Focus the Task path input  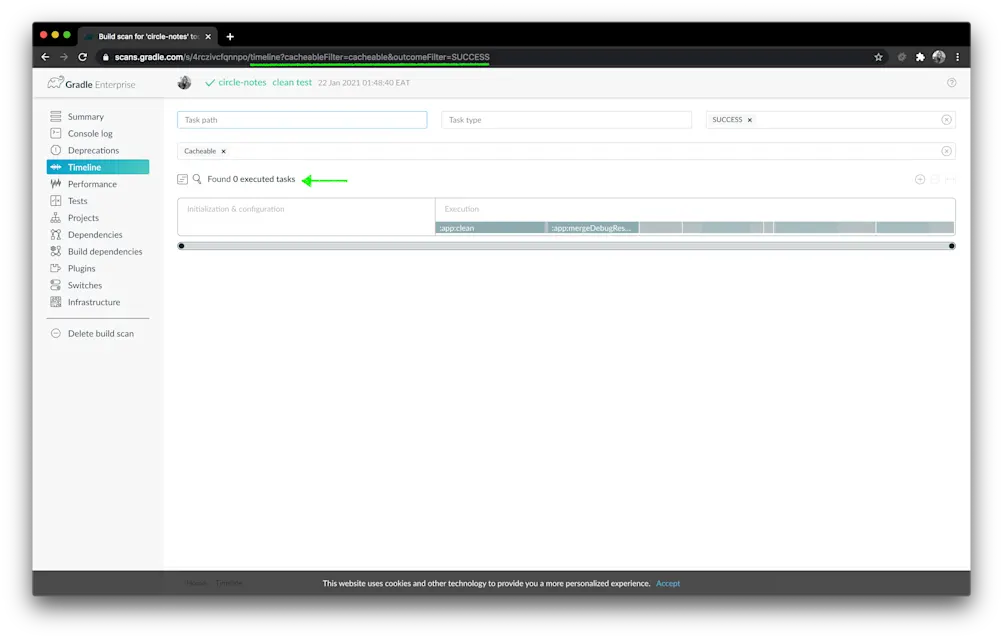(x=302, y=120)
